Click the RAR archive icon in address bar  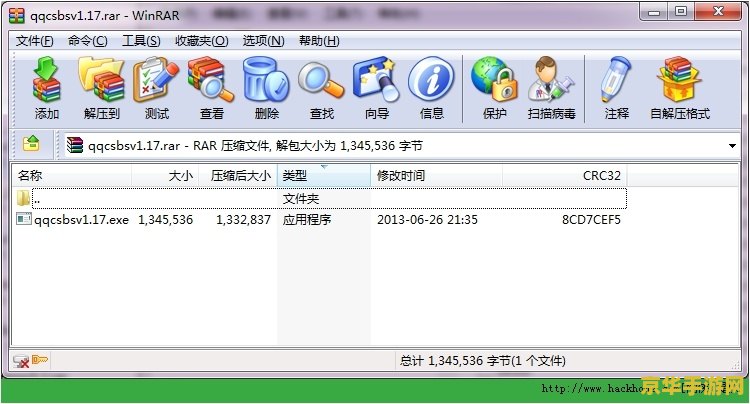point(75,145)
